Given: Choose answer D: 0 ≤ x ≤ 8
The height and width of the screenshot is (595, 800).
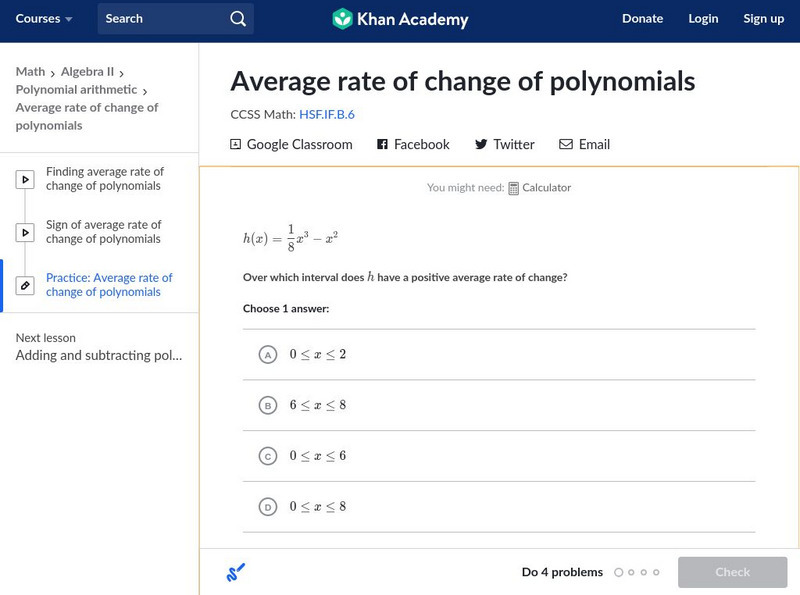Looking at the screenshot, I should click(x=267, y=507).
